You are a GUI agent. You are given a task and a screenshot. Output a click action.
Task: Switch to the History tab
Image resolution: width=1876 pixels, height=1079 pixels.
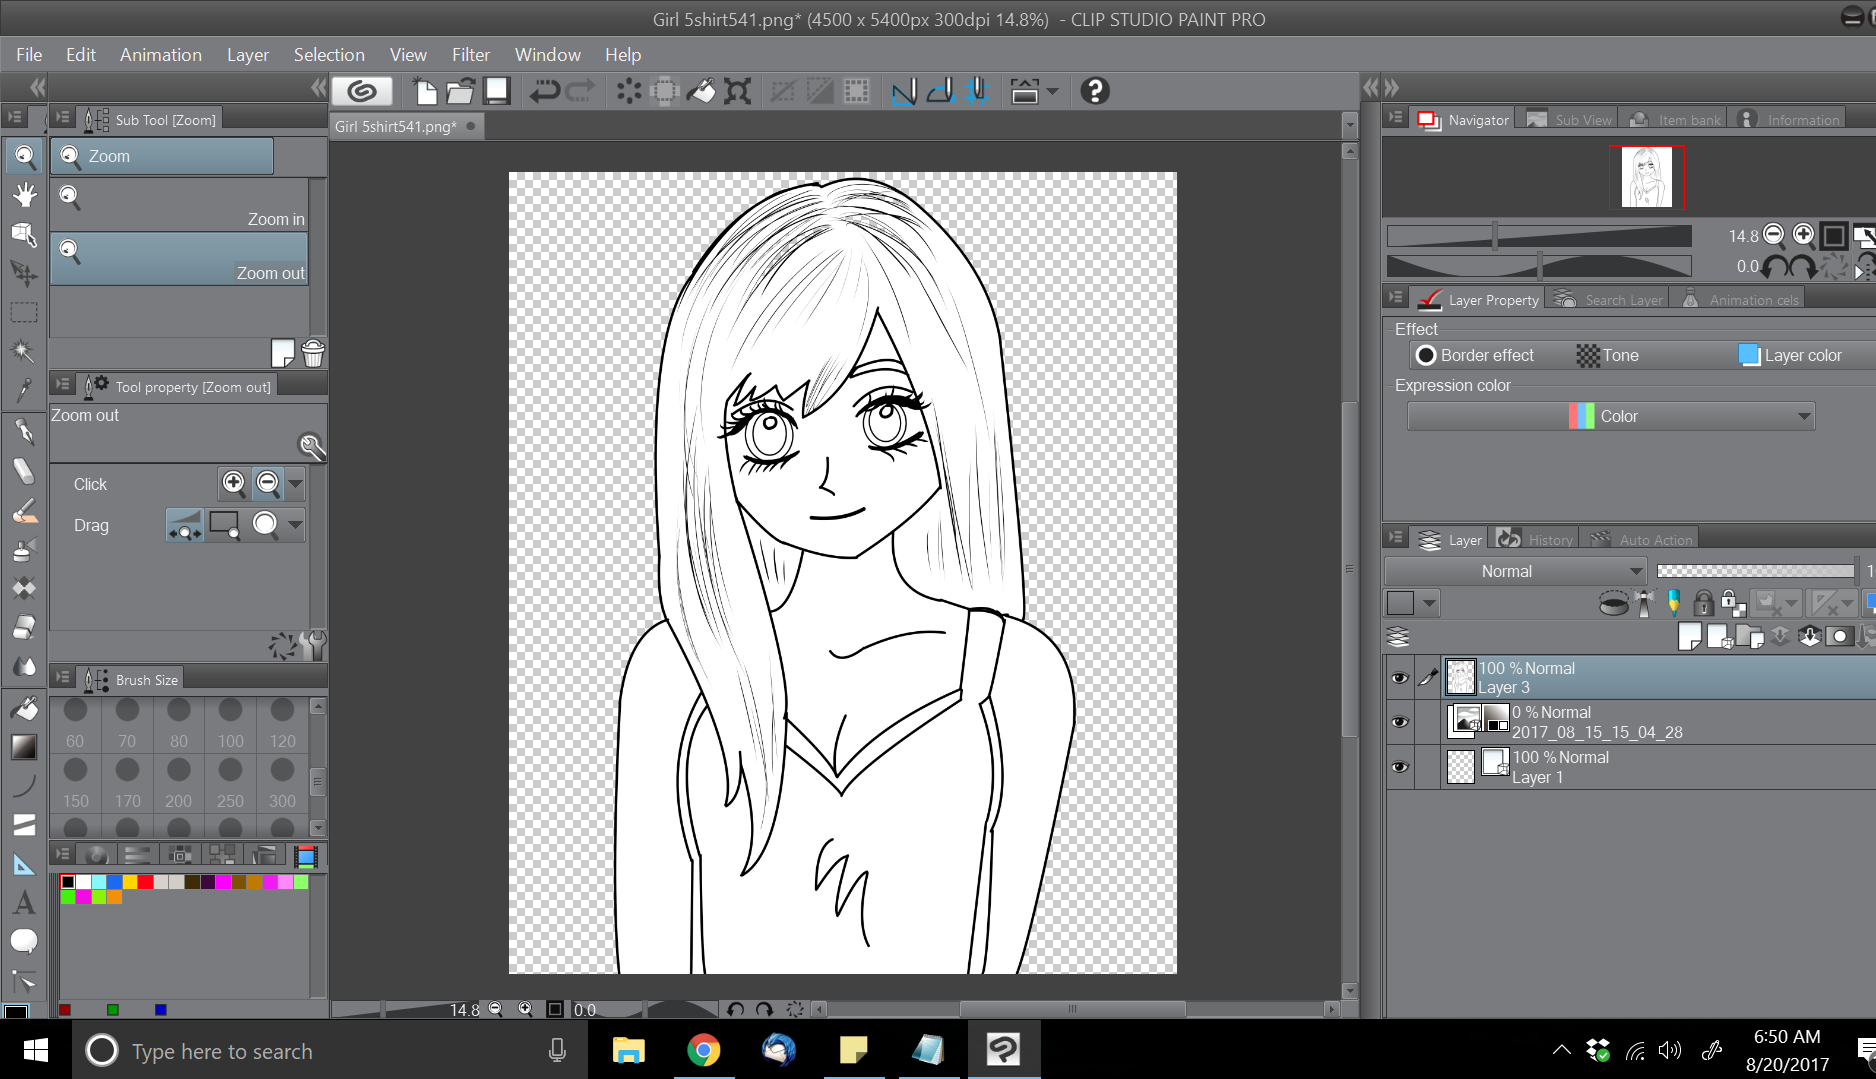coord(1536,539)
